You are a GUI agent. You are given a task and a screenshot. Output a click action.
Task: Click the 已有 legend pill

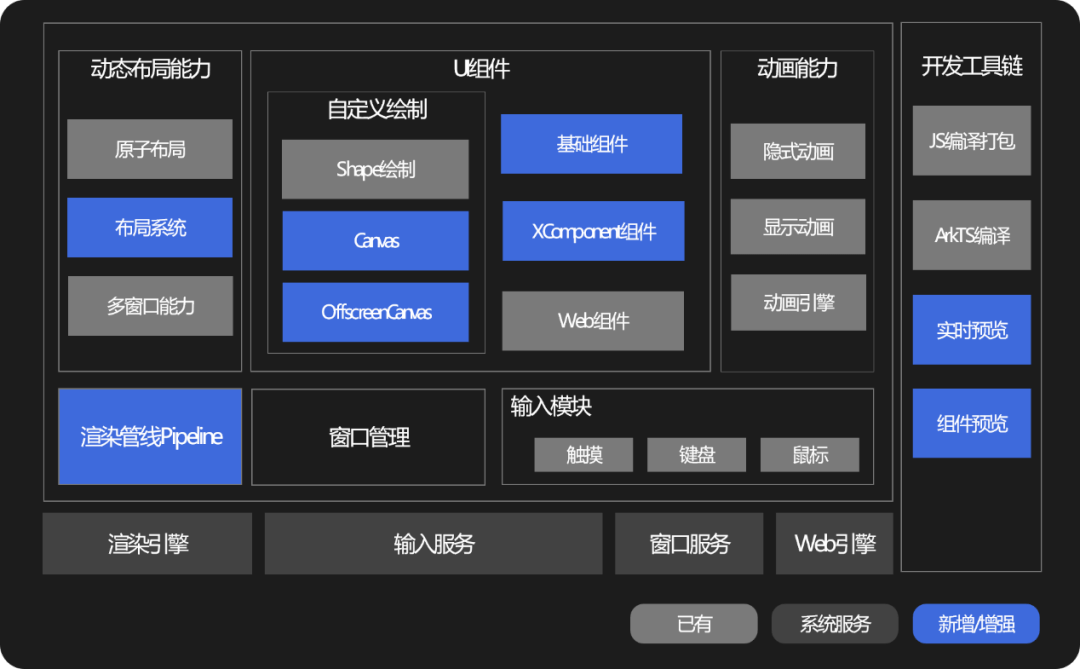click(x=694, y=624)
